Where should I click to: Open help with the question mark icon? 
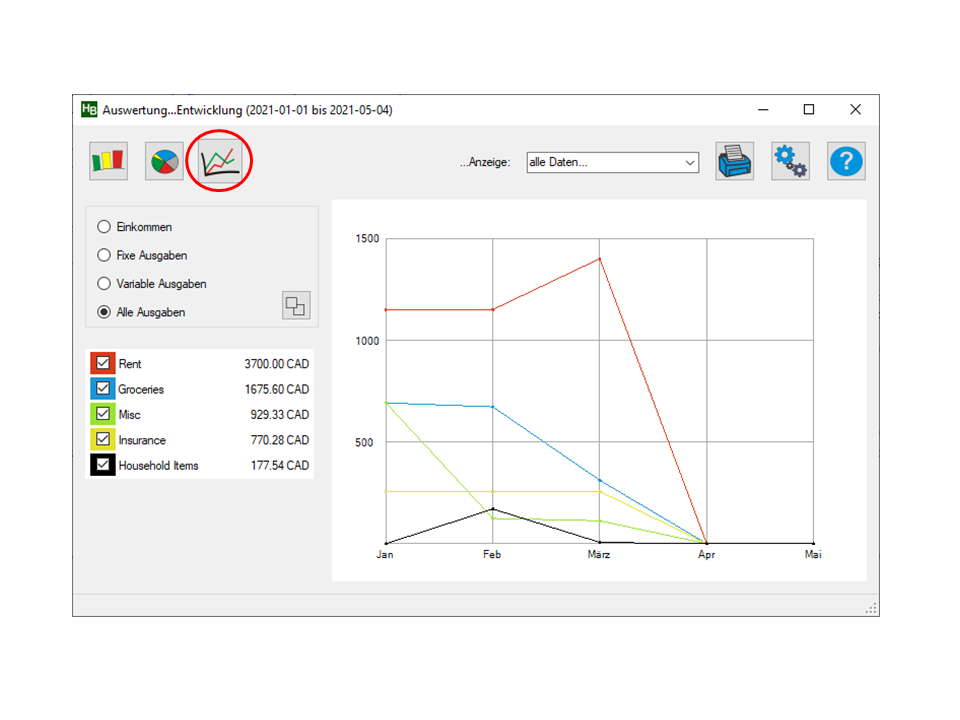click(846, 161)
